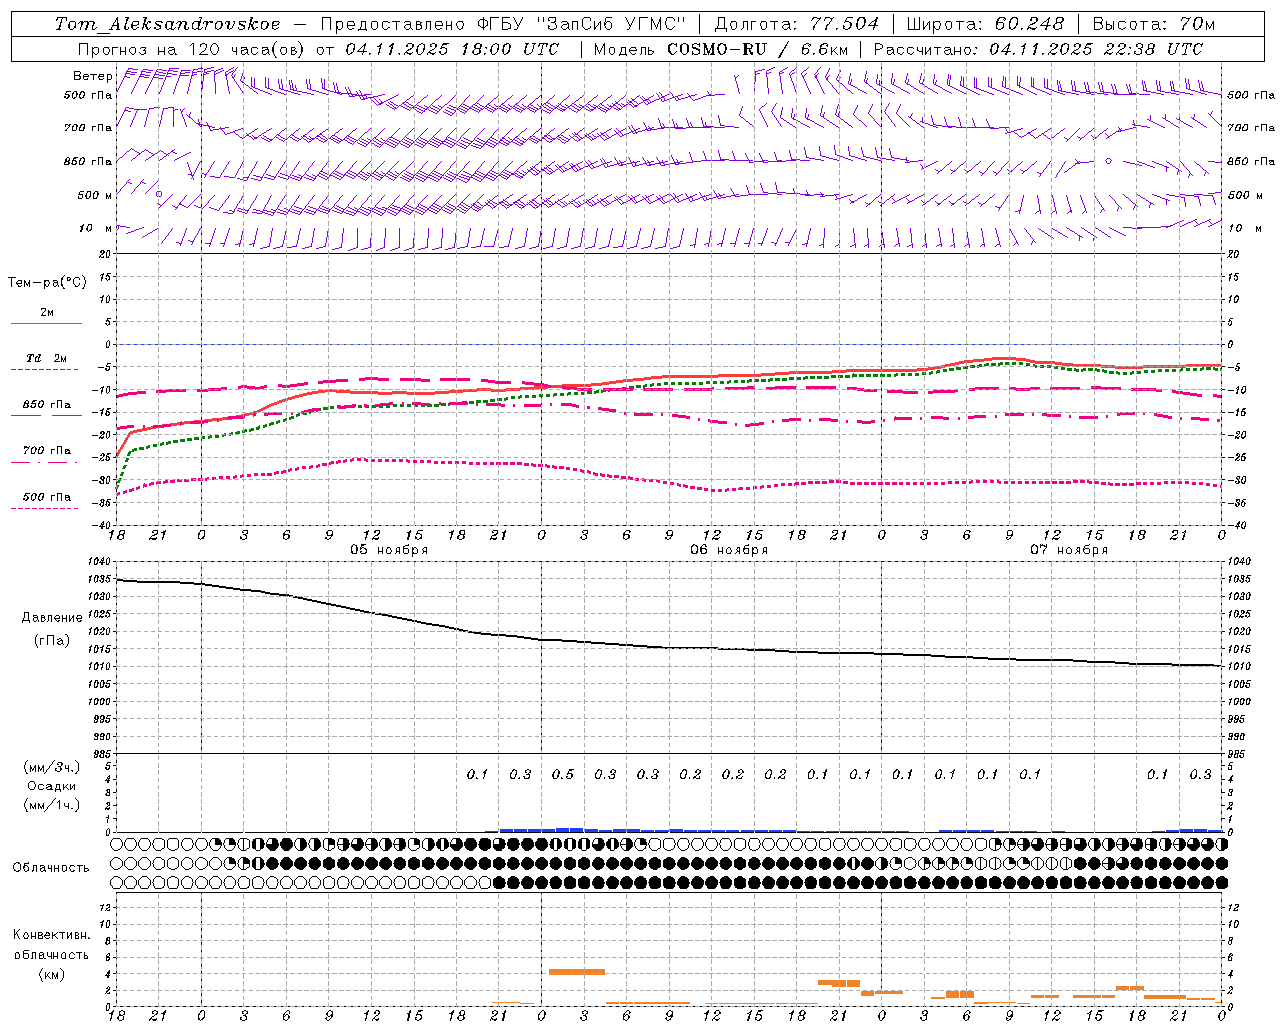Click the Давление pressure panel label

pos(52,618)
